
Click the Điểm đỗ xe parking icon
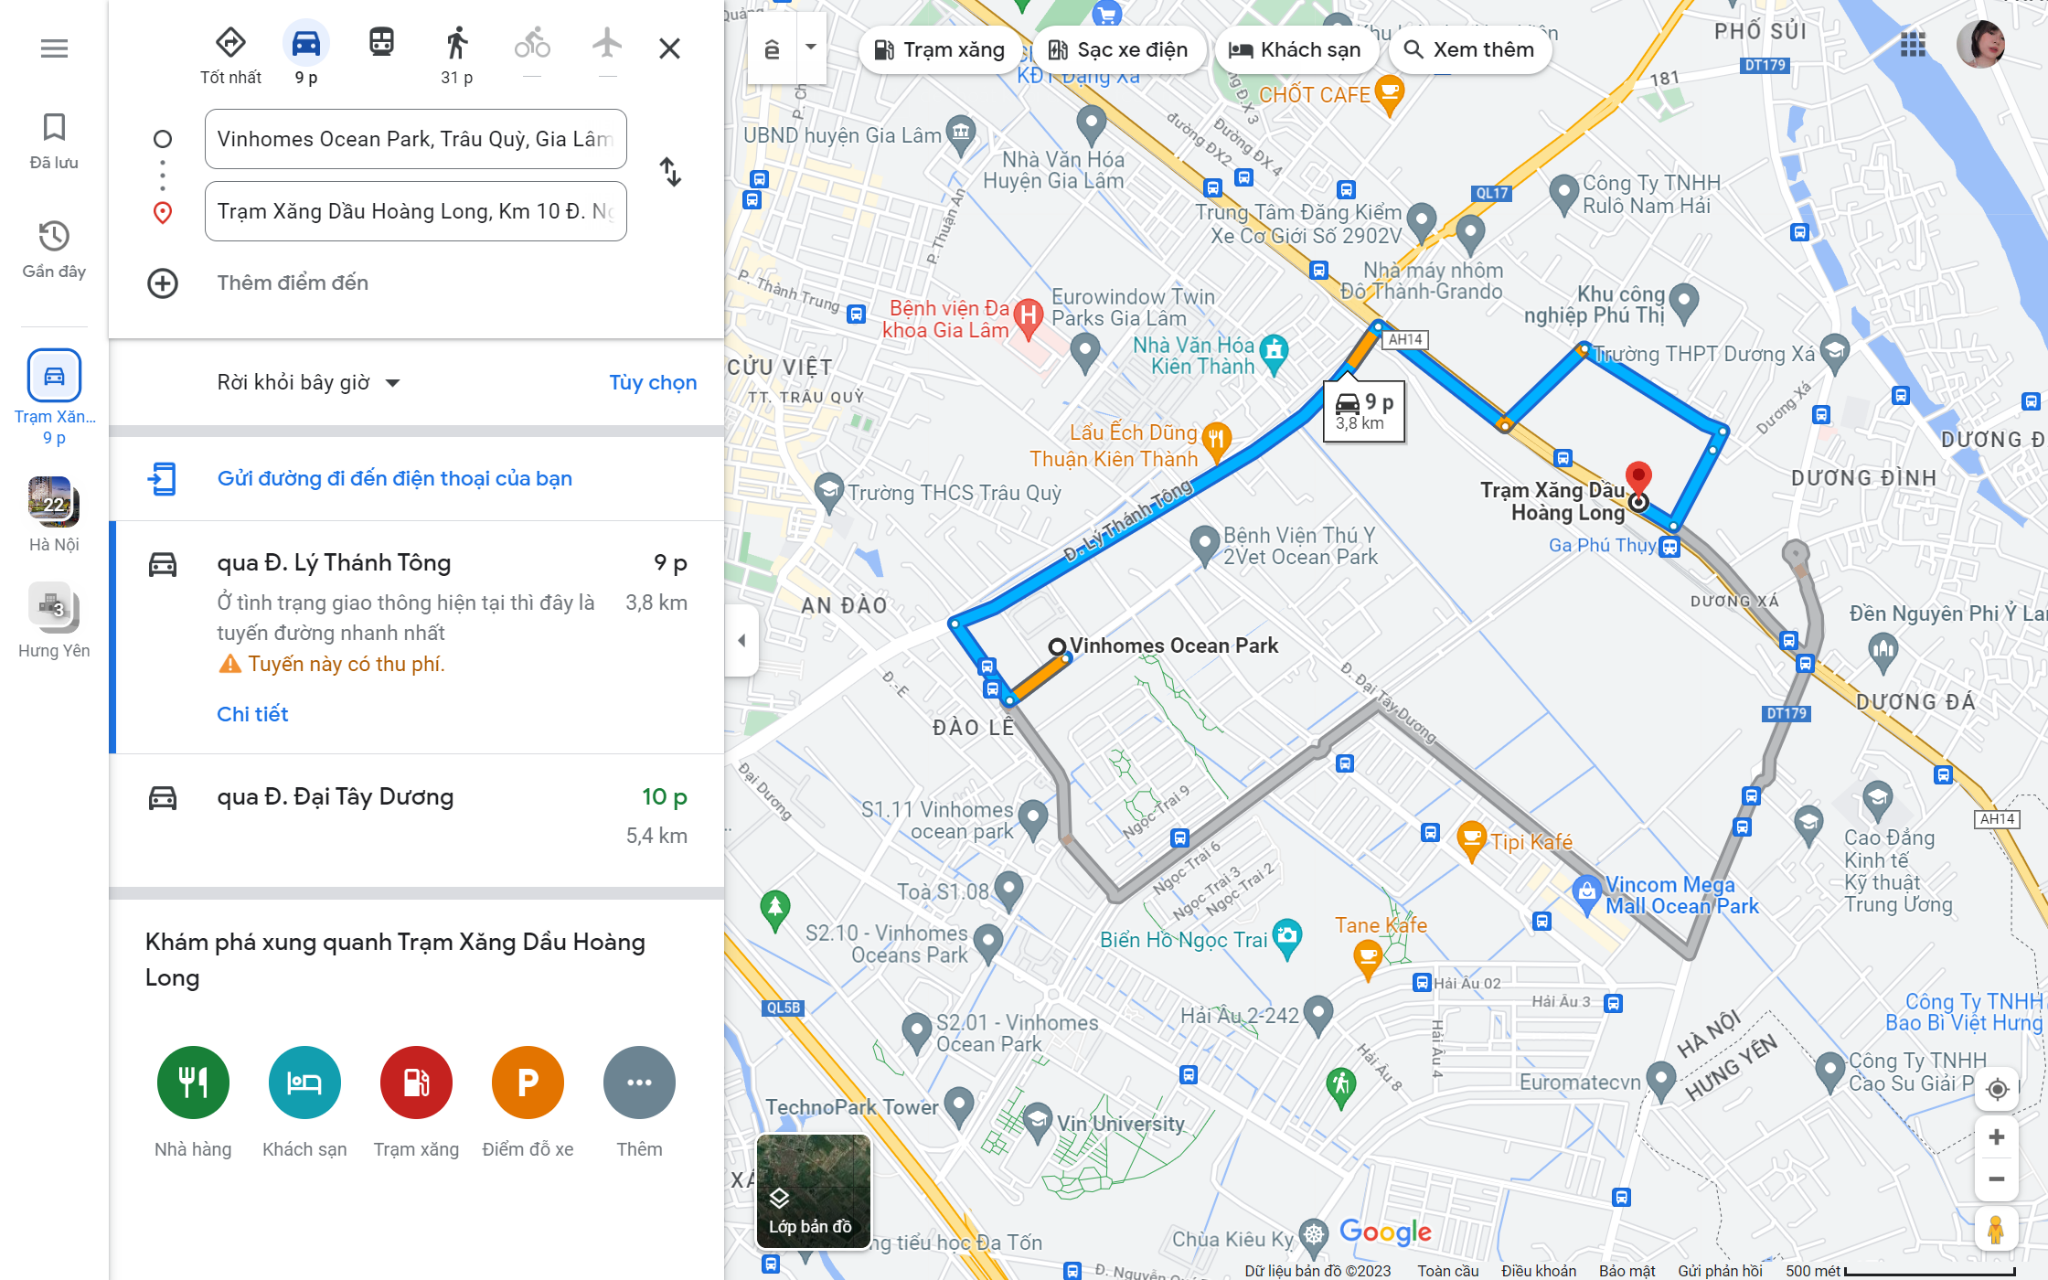tap(528, 1082)
